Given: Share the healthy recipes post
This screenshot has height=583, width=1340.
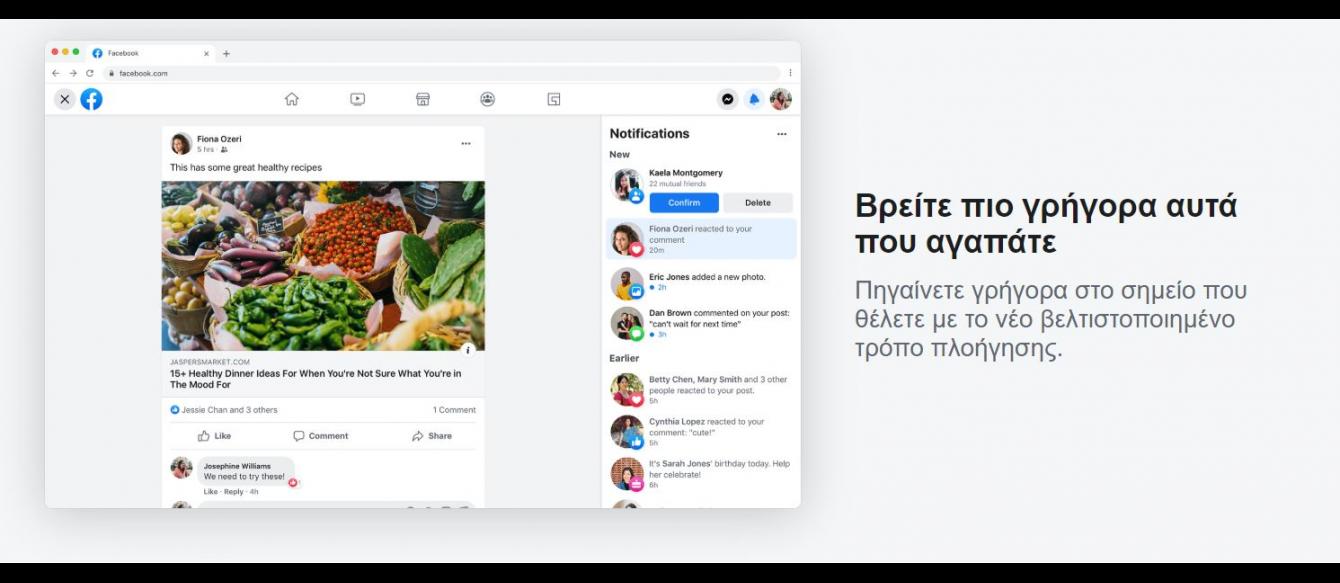Looking at the screenshot, I should 432,436.
